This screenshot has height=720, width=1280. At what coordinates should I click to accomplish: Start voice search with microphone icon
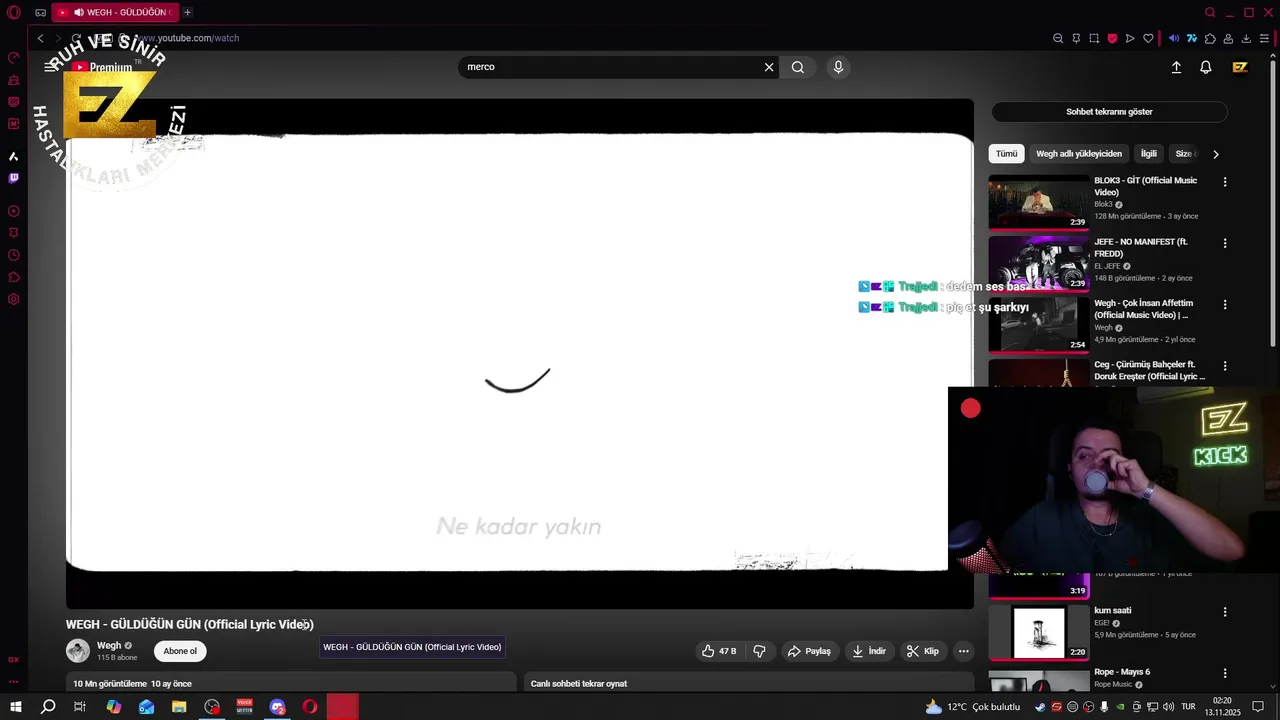(838, 67)
